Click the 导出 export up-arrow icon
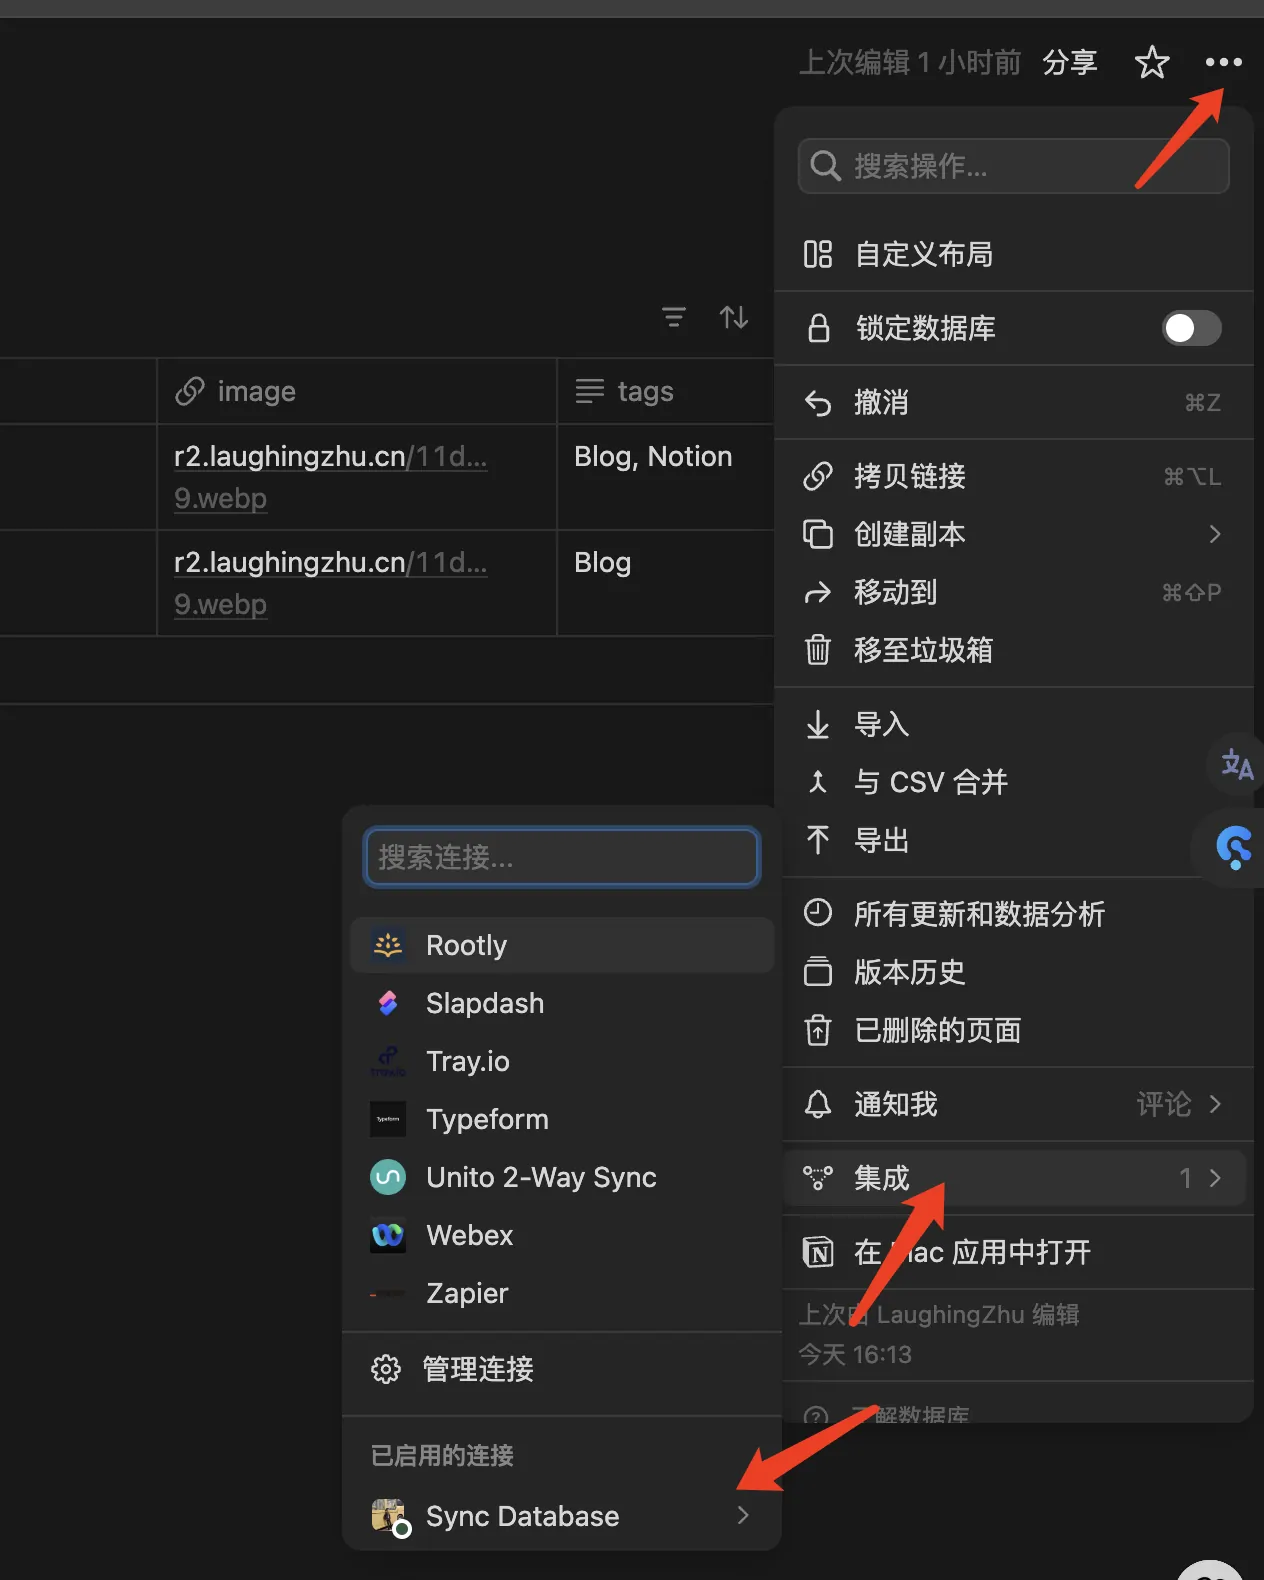 tap(818, 840)
